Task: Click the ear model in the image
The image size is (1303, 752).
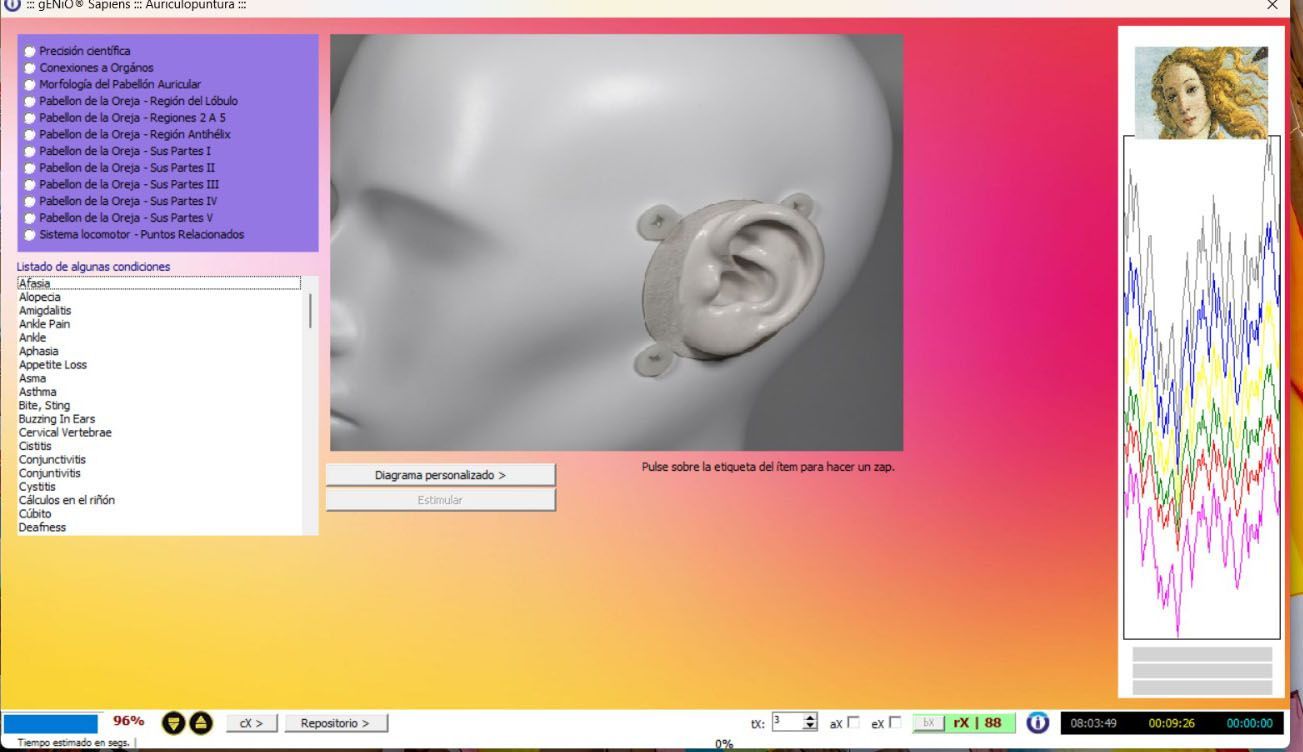Action: point(740,281)
